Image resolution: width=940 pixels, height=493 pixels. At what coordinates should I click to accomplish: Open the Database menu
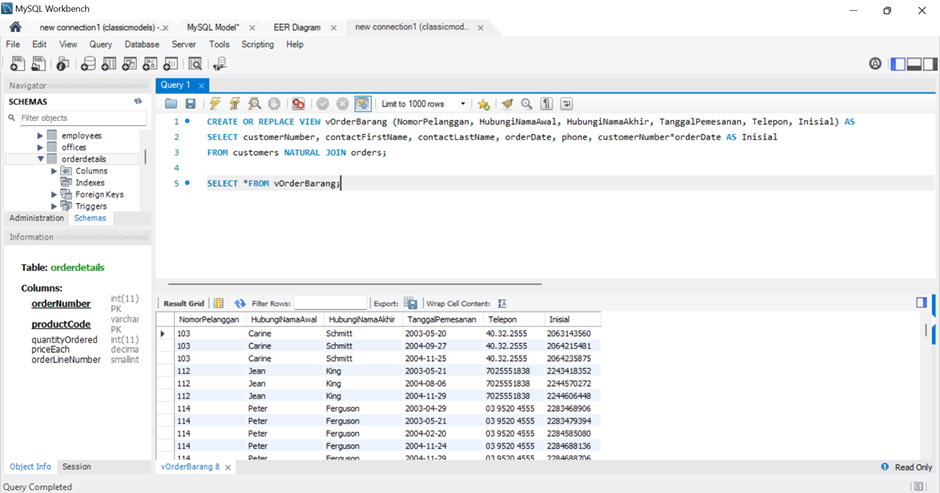tap(142, 44)
